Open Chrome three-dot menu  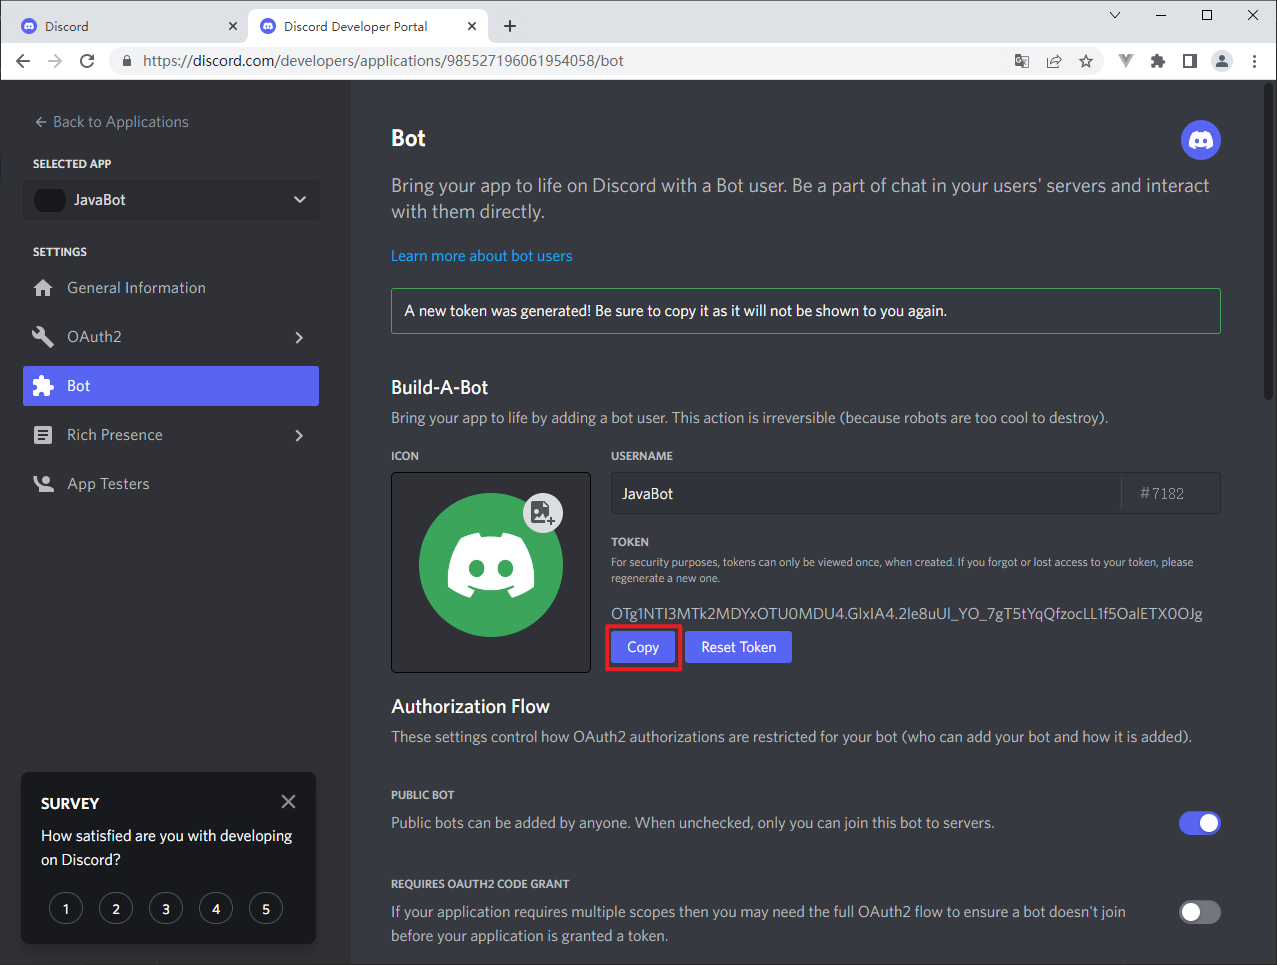[x=1254, y=61]
